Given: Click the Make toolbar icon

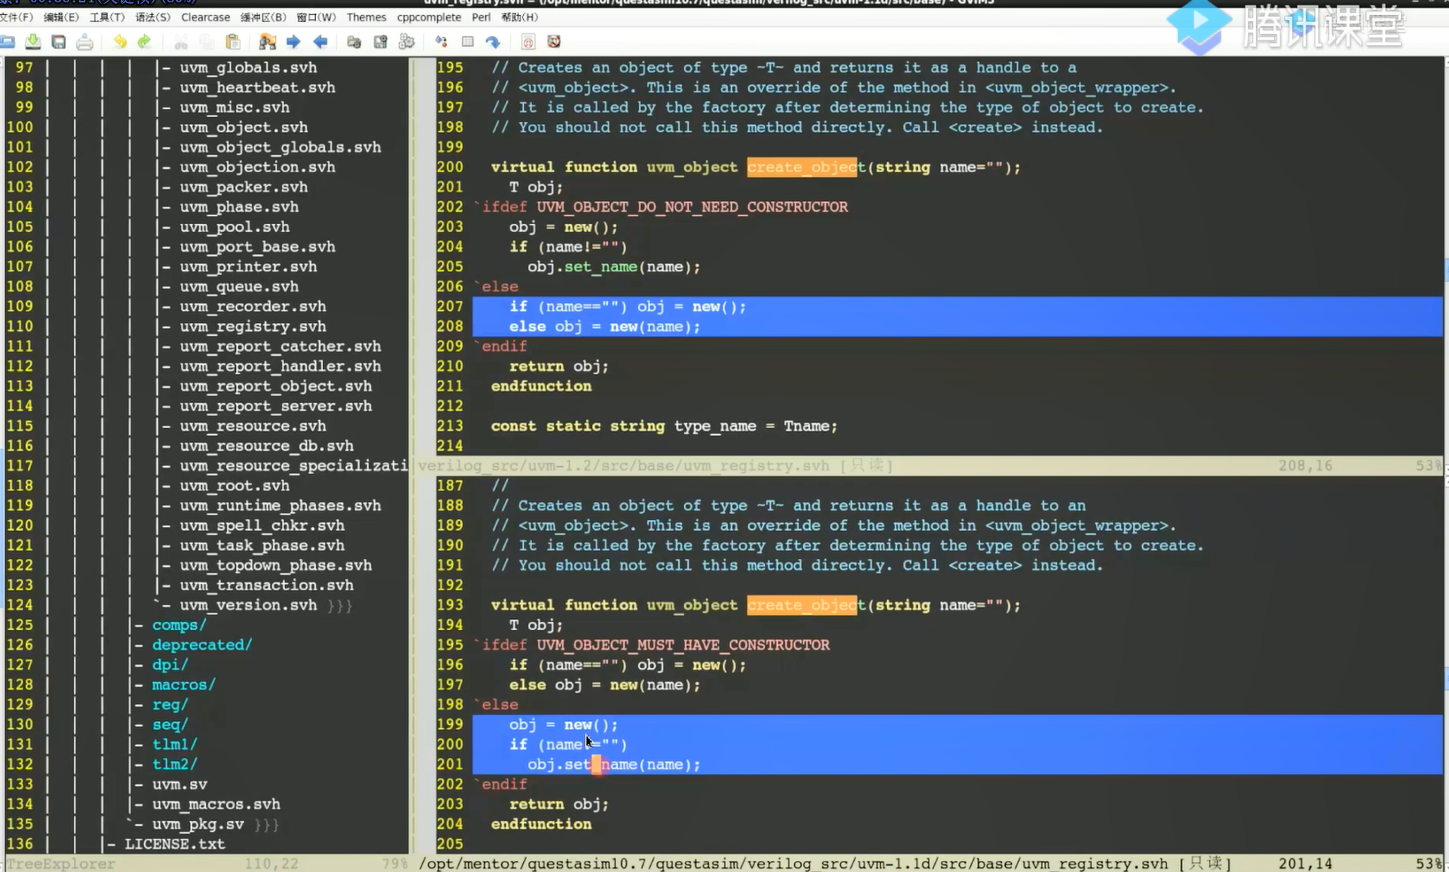Looking at the screenshot, I should click(441, 42).
